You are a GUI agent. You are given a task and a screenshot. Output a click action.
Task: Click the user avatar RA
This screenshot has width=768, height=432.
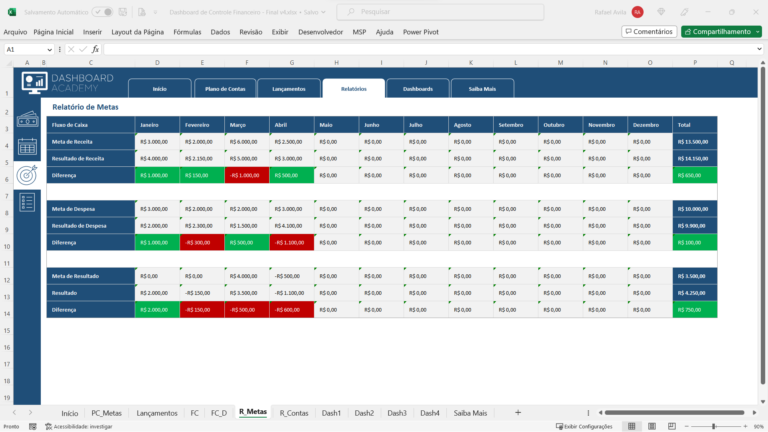point(637,12)
